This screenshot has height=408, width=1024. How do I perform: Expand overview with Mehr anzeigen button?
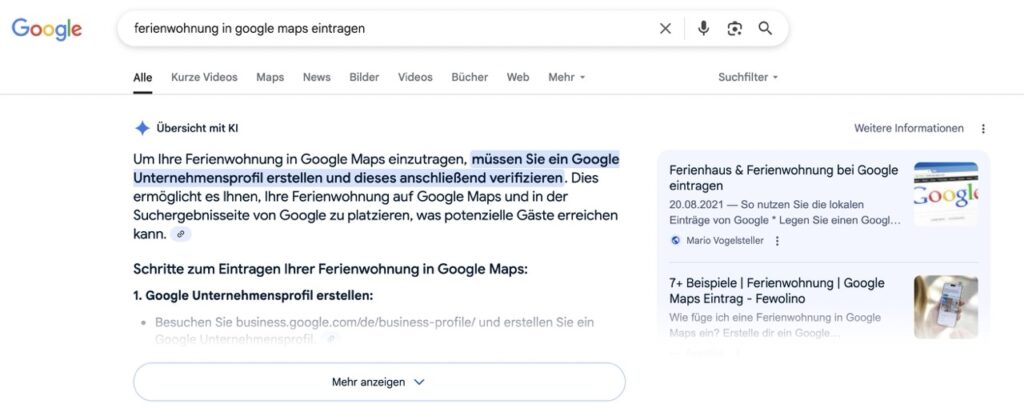379,382
